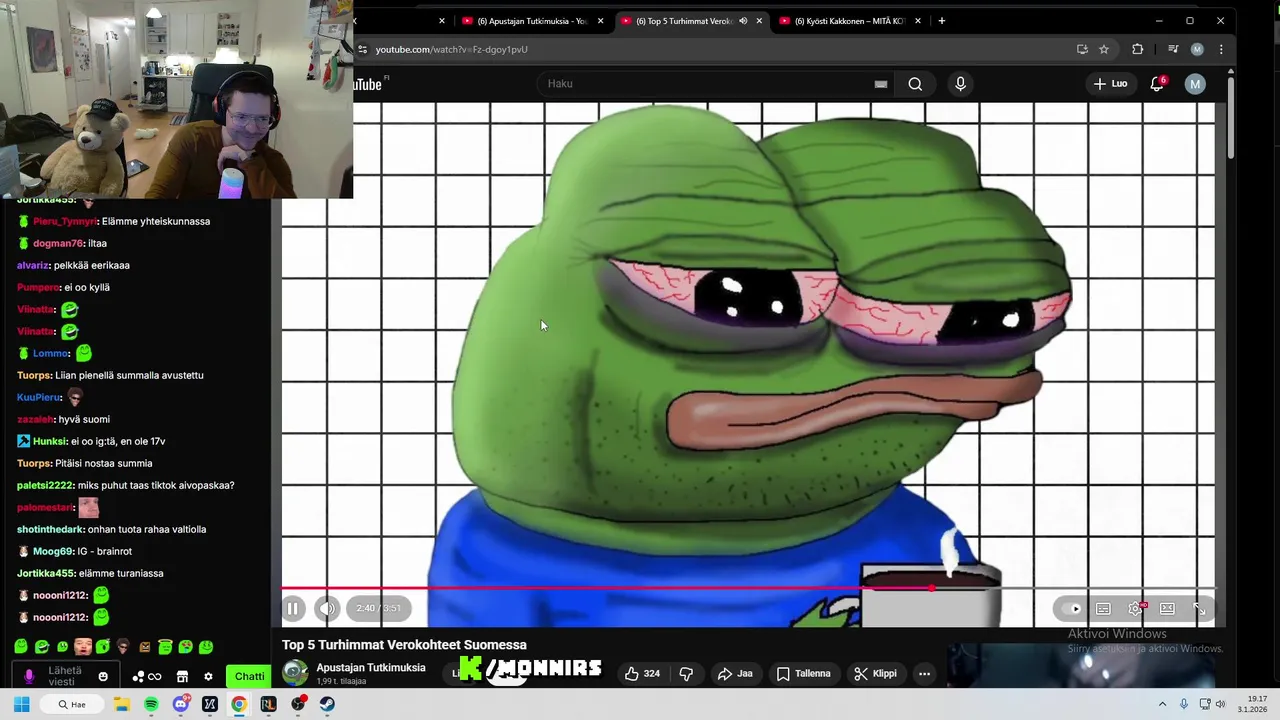Viewport: 1280px width, 720px height.
Task: Mute the Top 5 Turhimmat tab audio
Action: tap(743, 21)
